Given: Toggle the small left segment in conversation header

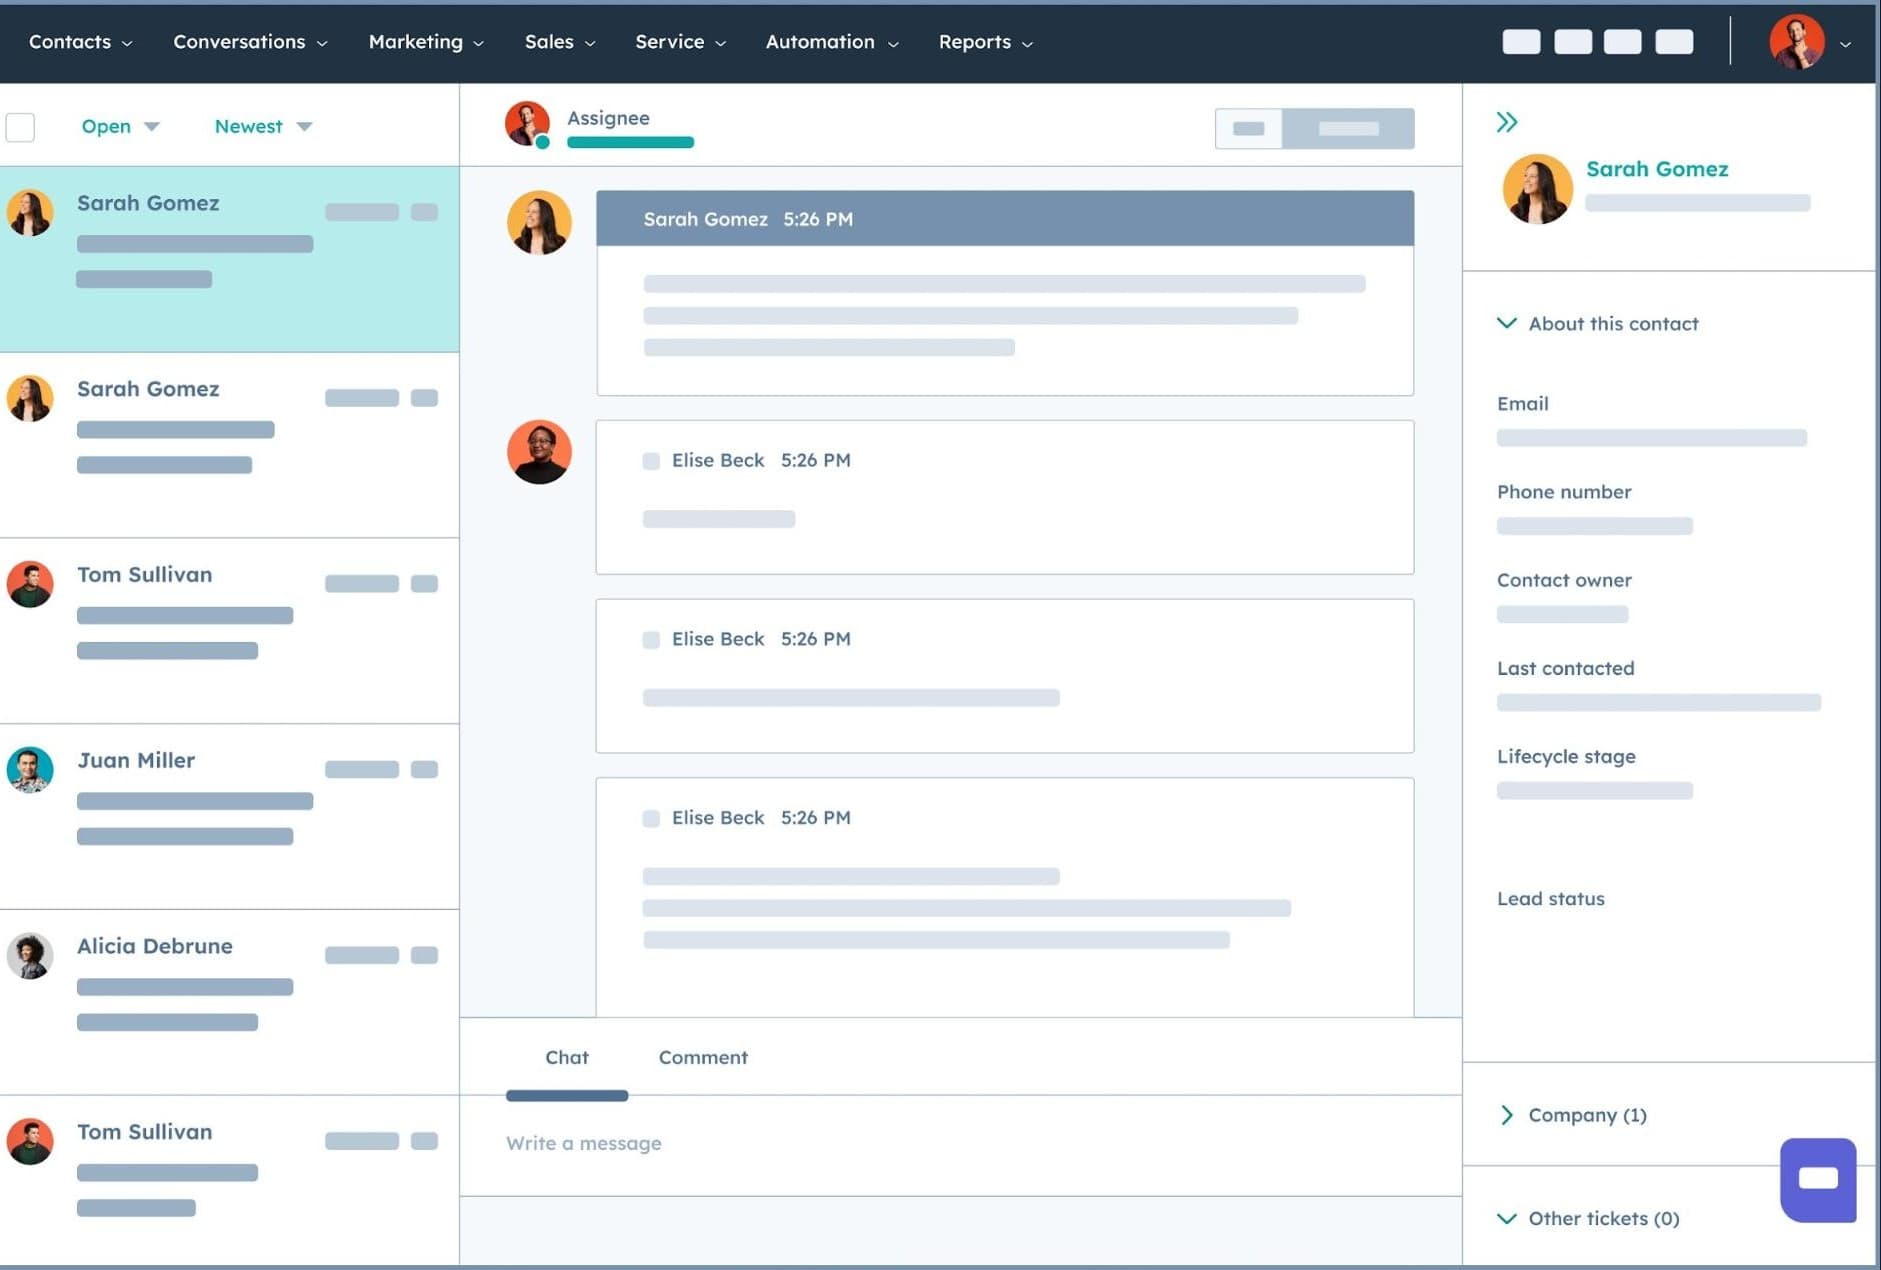Looking at the screenshot, I should (1248, 128).
